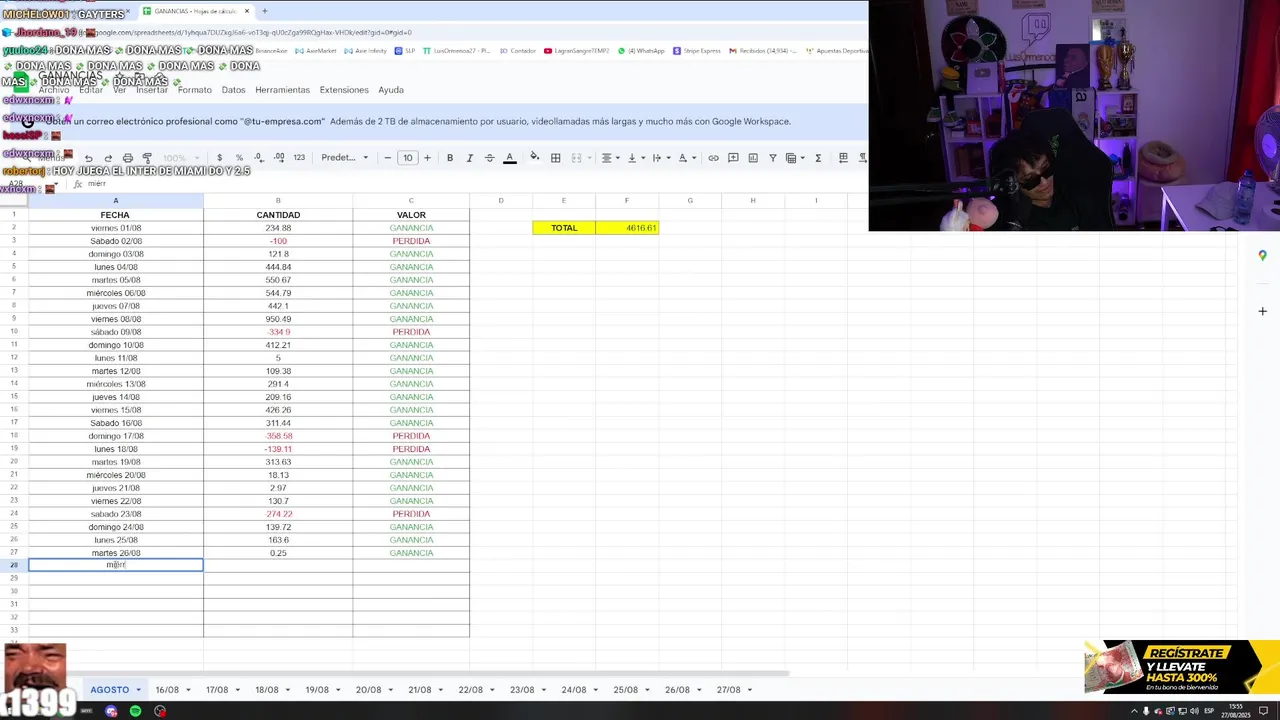Image resolution: width=1280 pixels, height=720 pixels.
Task: Add a comment with the comment icon
Action: point(733,158)
